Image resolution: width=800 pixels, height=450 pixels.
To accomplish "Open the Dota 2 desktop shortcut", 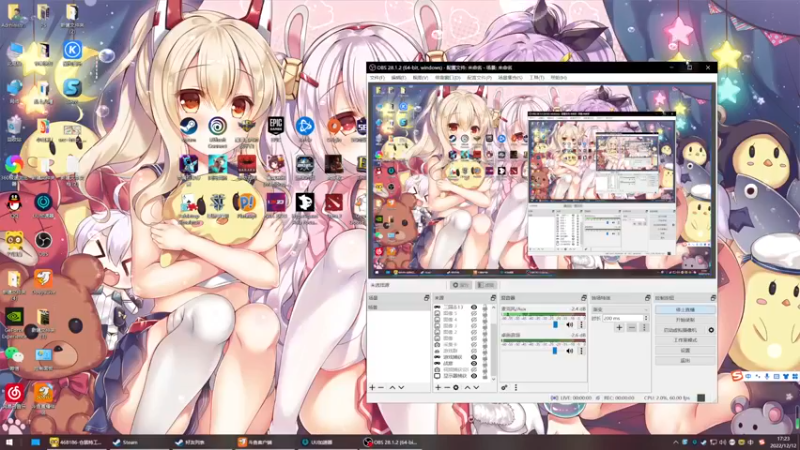I will (x=334, y=205).
